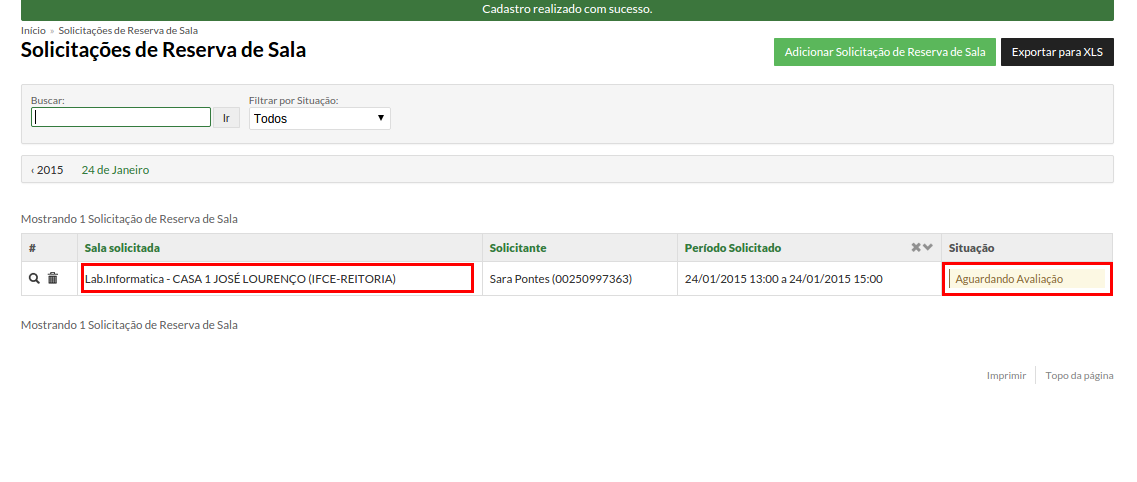The height and width of the screenshot is (482, 1137).
Task: Remove sorting with the X icon in Período Solicitado
Action: coord(916,248)
